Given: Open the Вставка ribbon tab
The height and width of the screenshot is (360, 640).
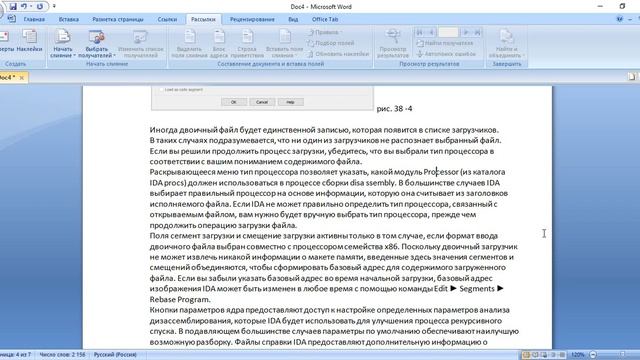Looking at the screenshot, I should click(69, 19).
